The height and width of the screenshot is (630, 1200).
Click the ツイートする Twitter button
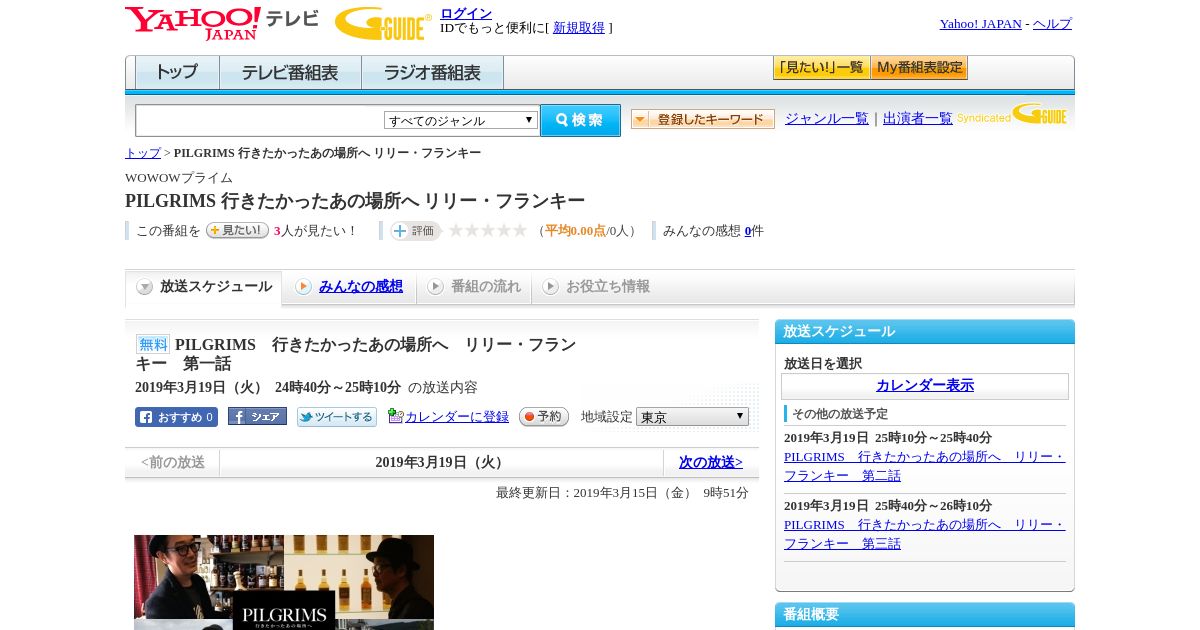click(337, 417)
